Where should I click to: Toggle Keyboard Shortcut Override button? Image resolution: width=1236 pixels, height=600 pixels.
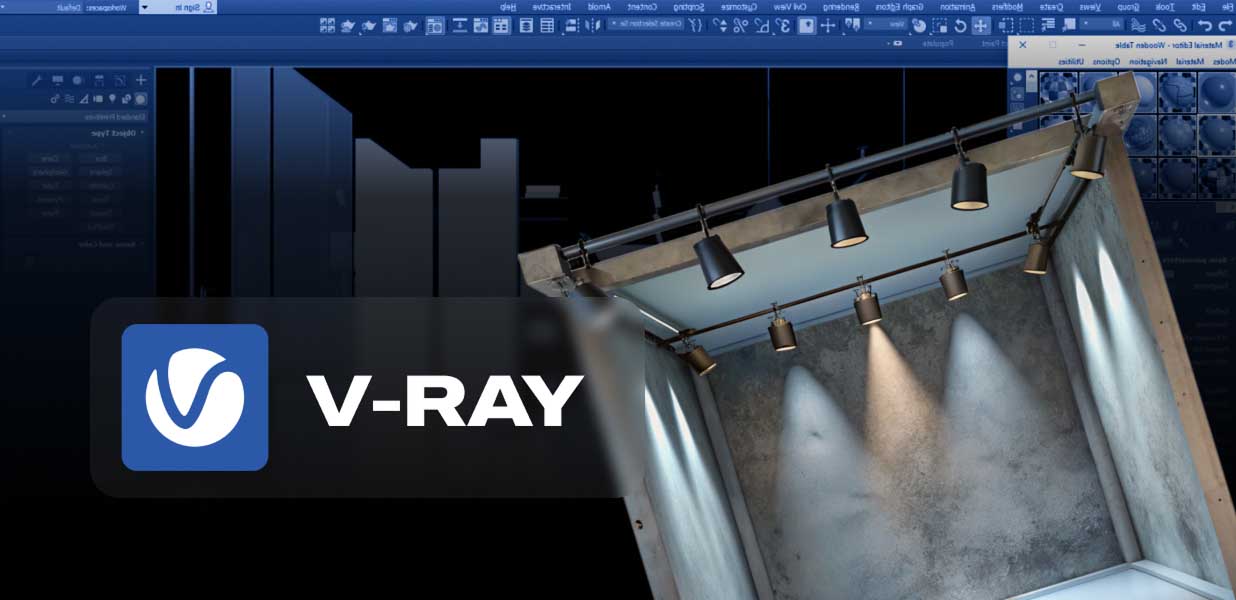point(806,26)
